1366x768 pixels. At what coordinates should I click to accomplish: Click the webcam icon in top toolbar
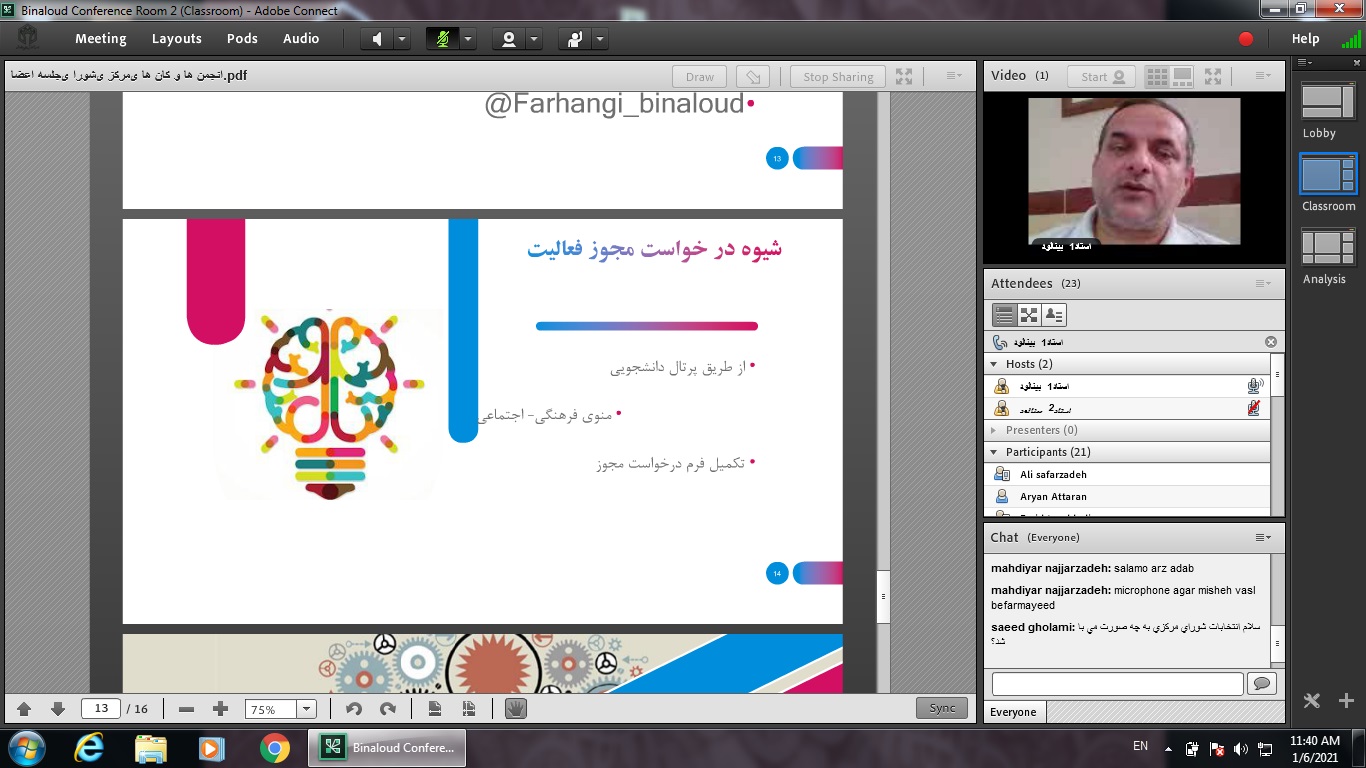pos(509,39)
